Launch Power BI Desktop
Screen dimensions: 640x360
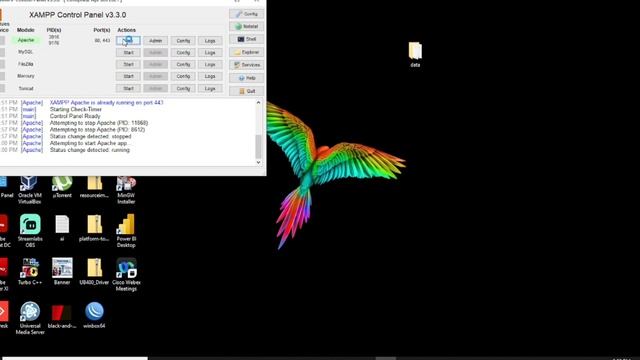coord(126,231)
